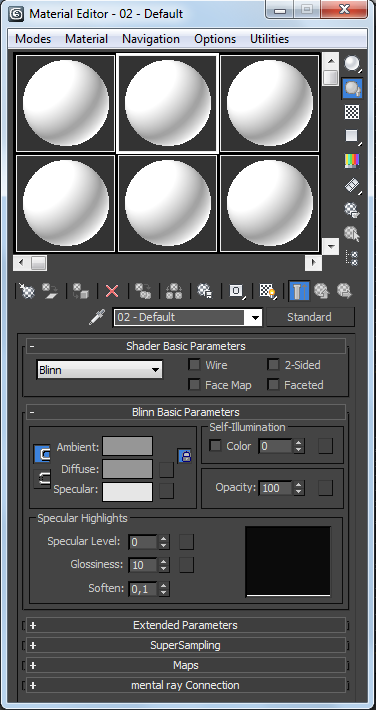
Task: Open Material Editor Options icon
Action: [352, 209]
